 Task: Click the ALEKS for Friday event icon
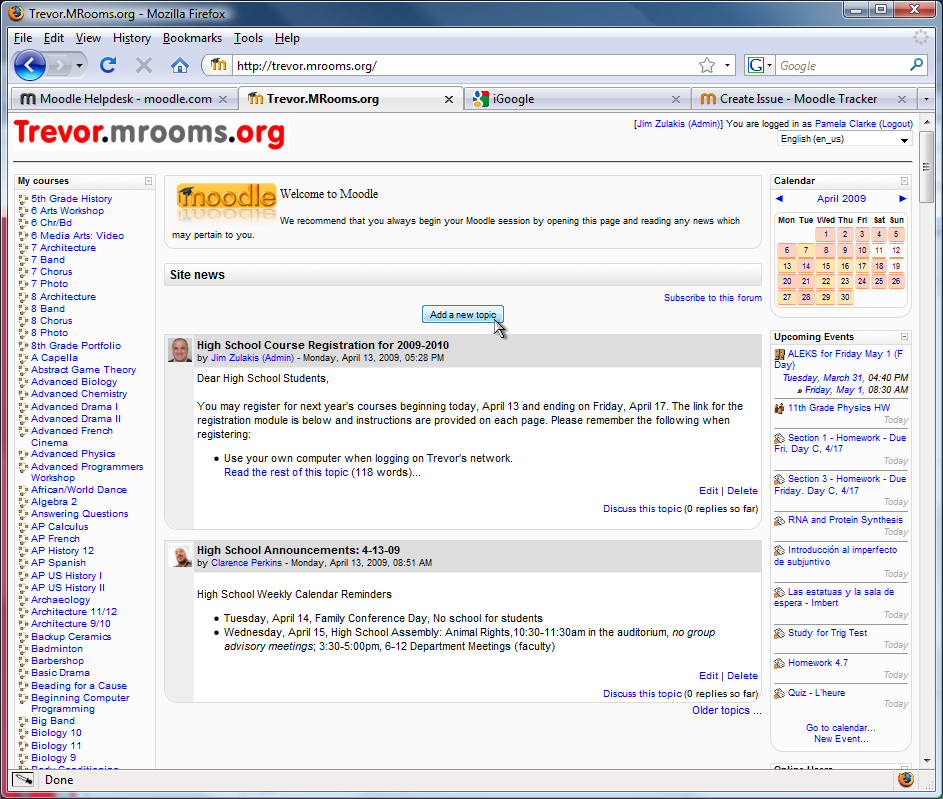coord(779,354)
